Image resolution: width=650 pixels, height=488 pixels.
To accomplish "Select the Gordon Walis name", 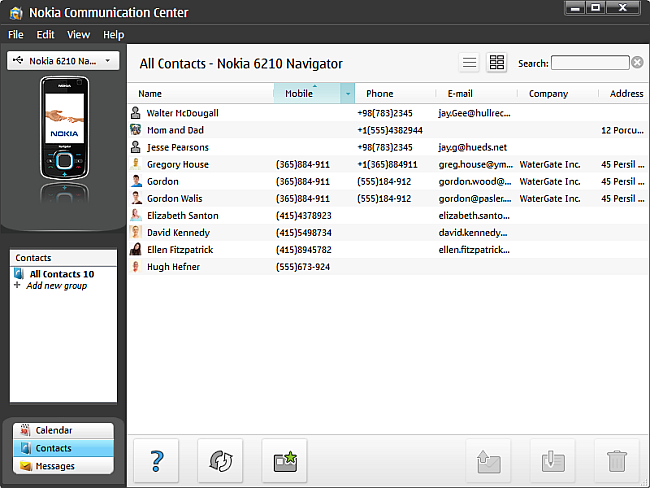I will (x=175, y=199).
